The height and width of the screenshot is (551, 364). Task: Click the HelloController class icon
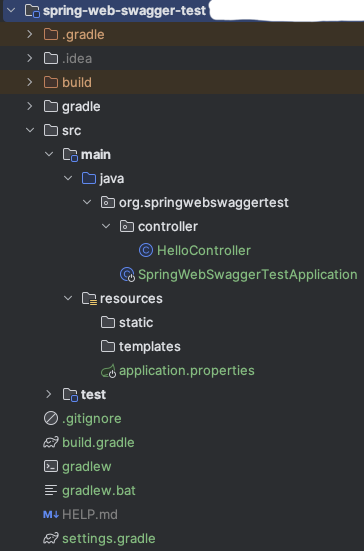pyautogui.click(x=146, y=250)
